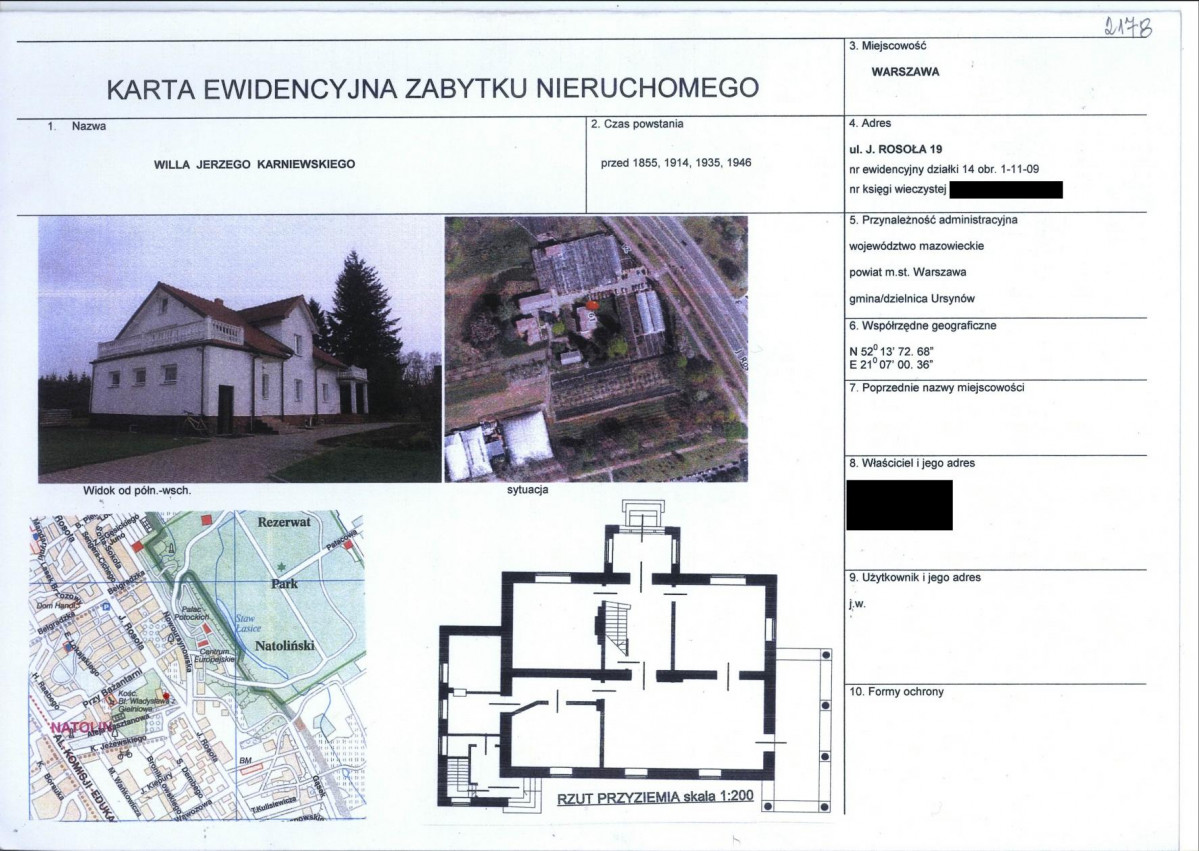Viewport: 1199px width, 851px height.
Task: Click the redacted land register number
Action: coord(1006,190)
